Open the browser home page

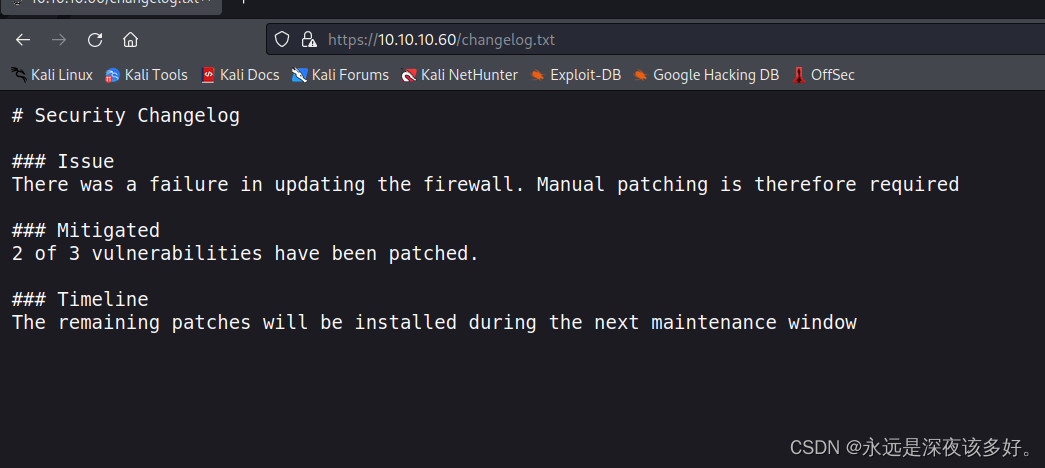[130, 40]
